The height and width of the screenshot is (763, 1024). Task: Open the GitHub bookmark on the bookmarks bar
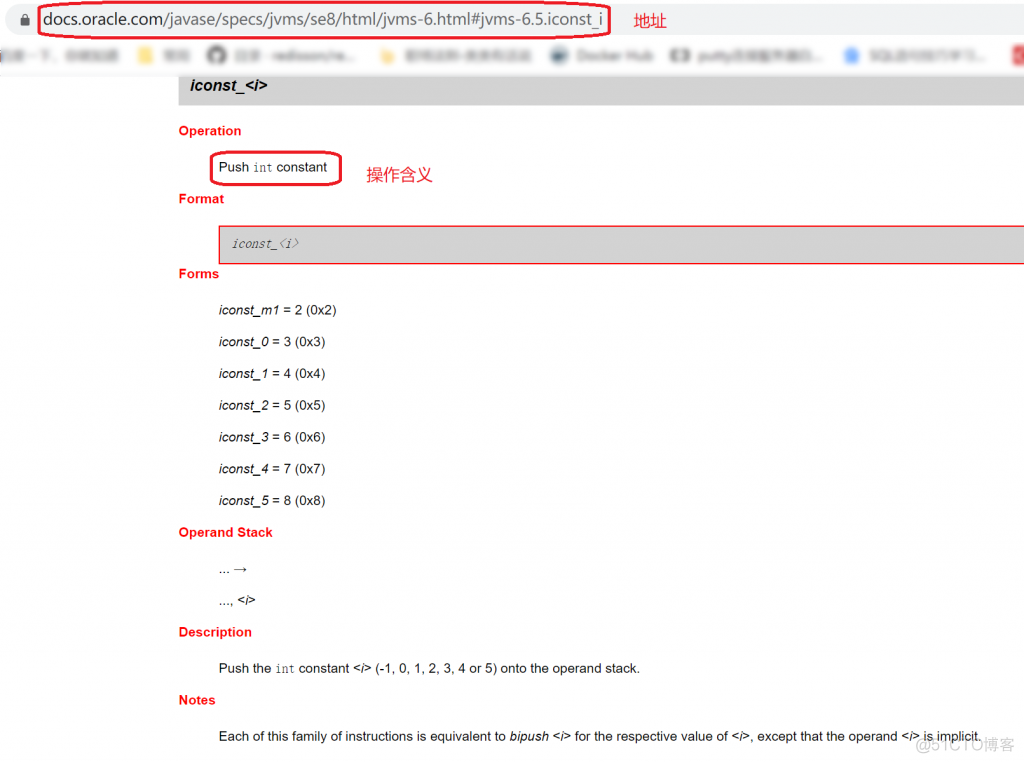[245, 56]
